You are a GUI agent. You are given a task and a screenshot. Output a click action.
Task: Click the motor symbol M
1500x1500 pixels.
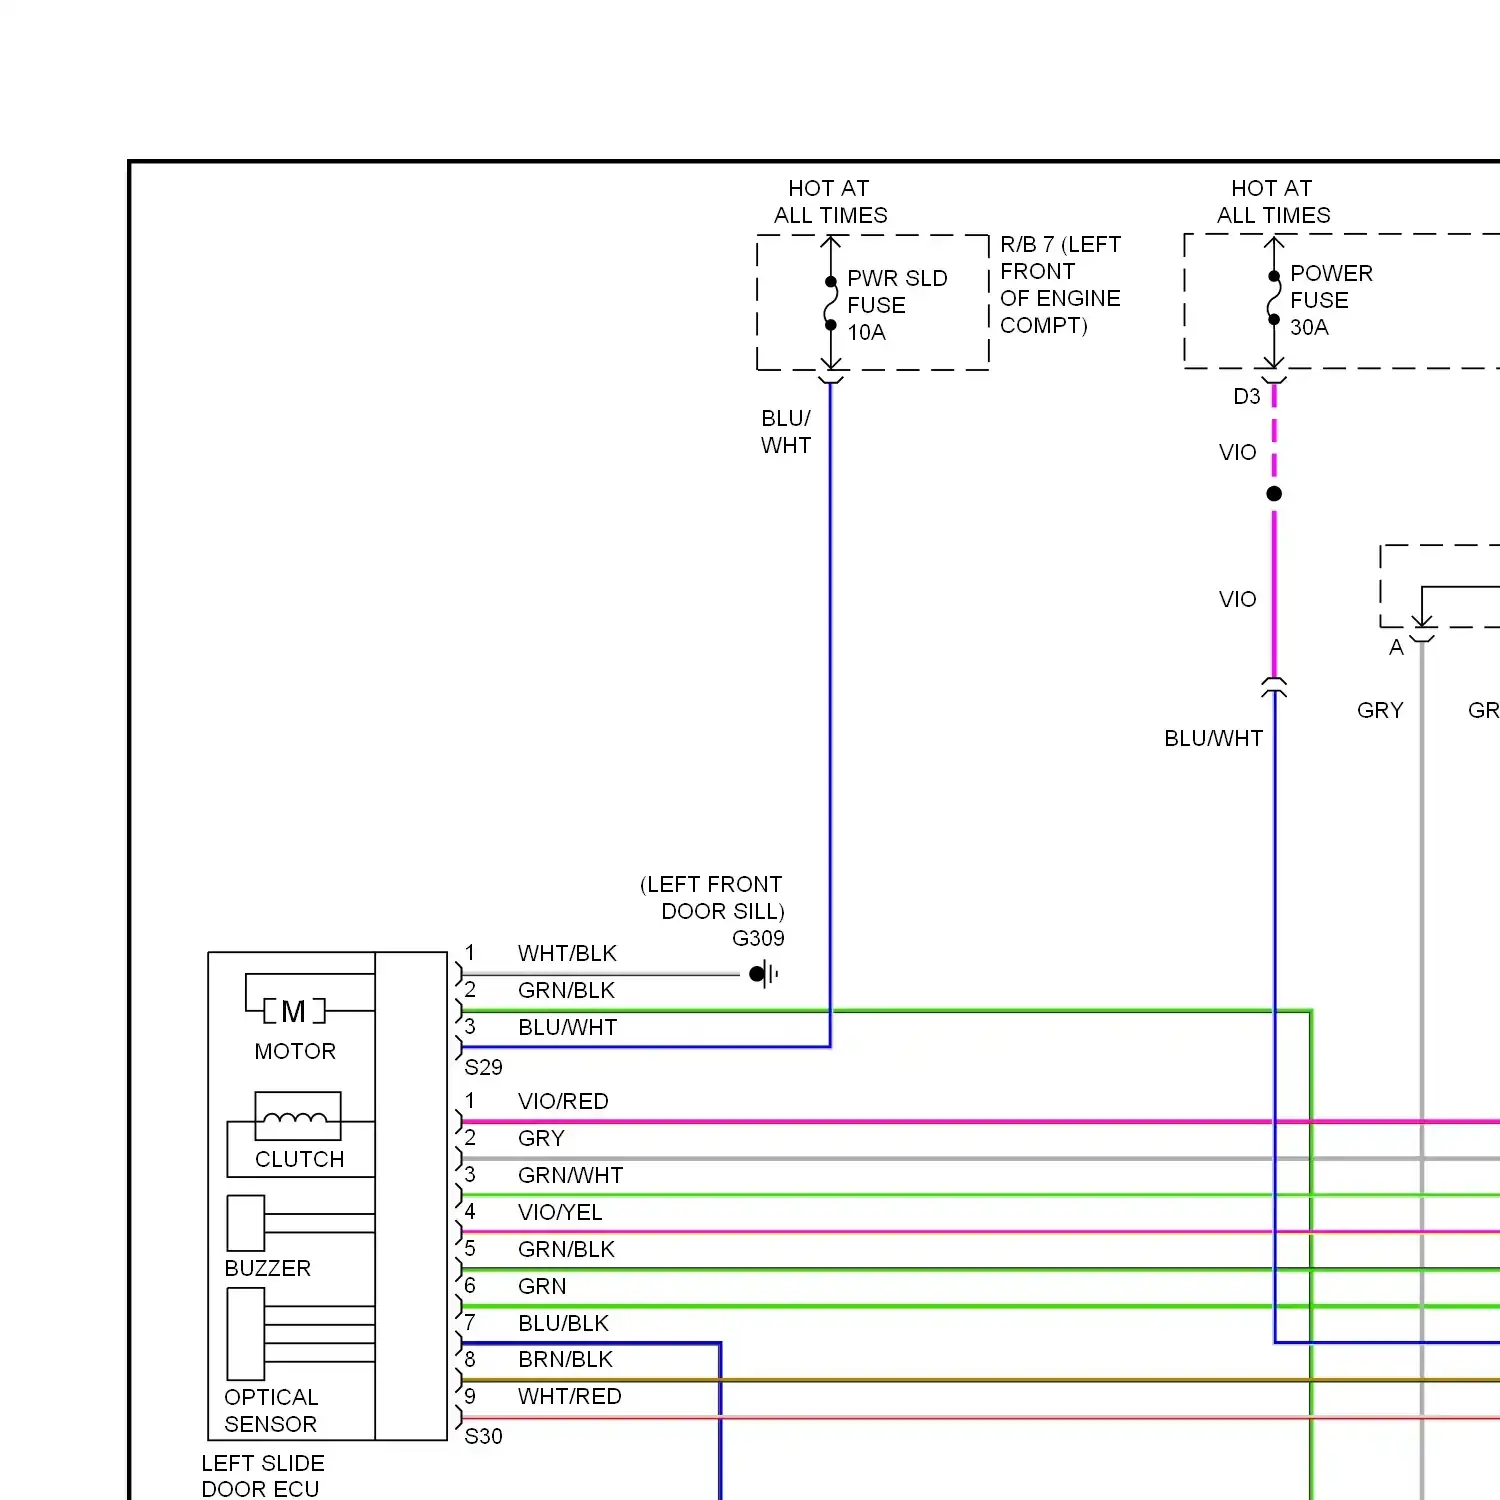tap(294, 1012)
